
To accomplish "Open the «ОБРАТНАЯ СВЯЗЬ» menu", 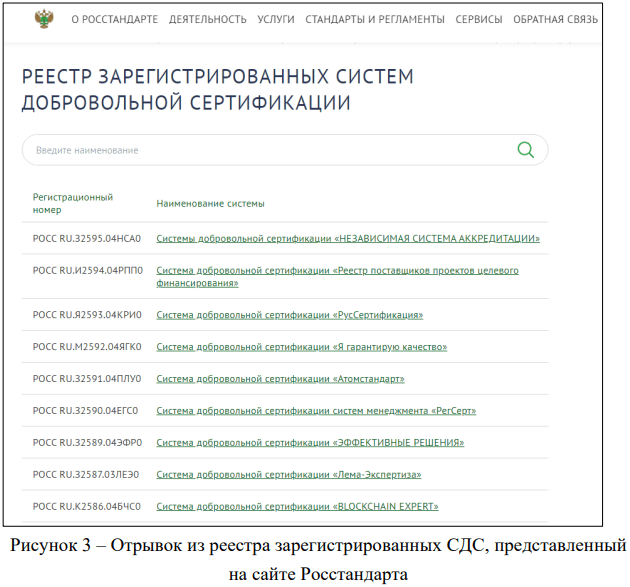I will click(556, 19).
